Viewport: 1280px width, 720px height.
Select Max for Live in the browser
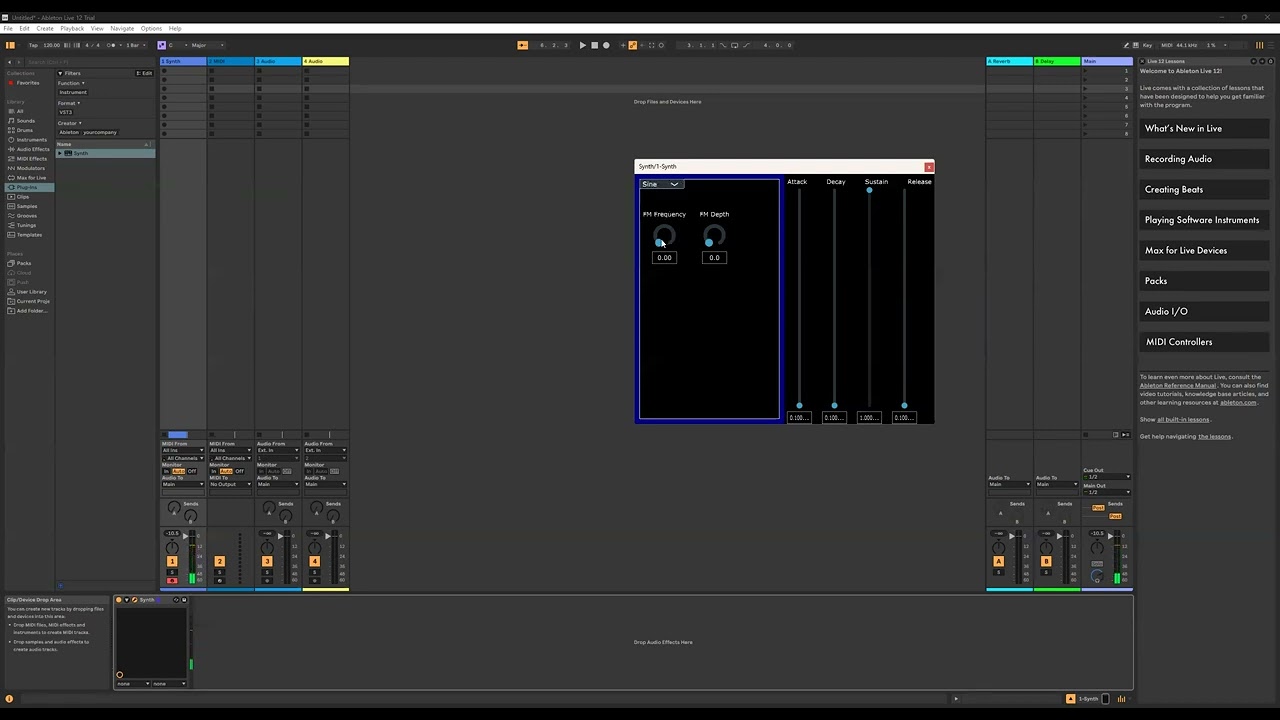30,178
